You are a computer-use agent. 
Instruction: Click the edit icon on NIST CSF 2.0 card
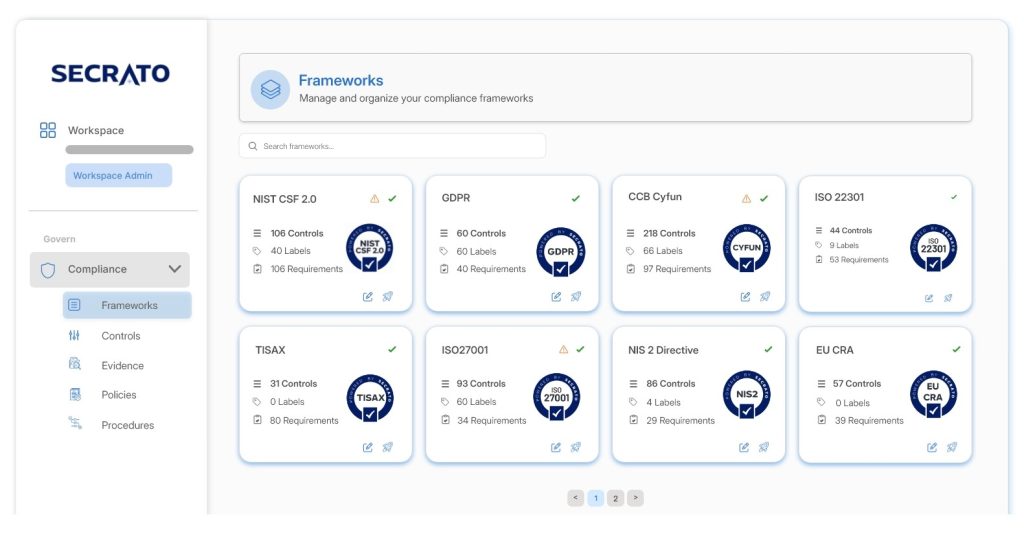(368, 297)
